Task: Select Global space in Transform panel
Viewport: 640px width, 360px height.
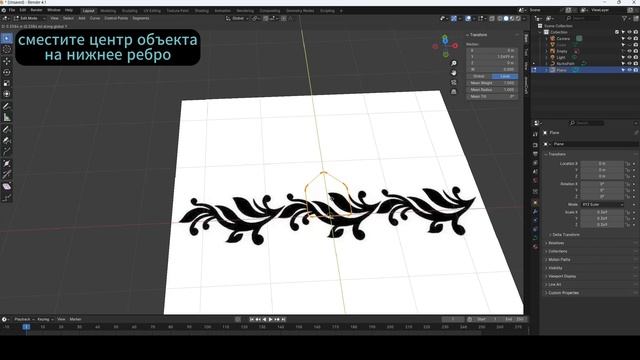Action: [479, 76]
